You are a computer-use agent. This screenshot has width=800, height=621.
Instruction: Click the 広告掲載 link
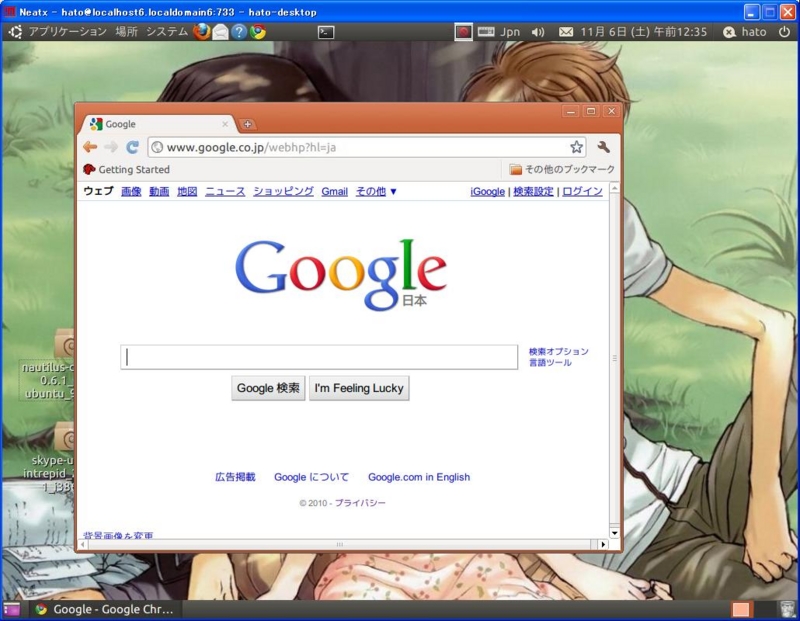tap(235, 477)
